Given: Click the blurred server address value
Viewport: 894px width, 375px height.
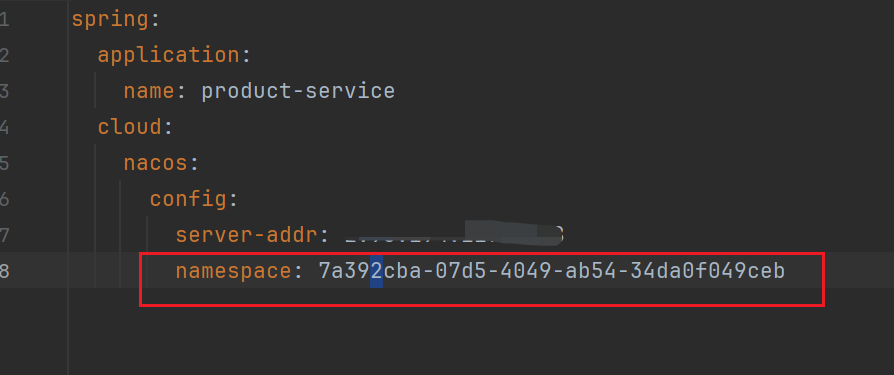Looking at the screenshot, I should pyautogui.click(x=454, y=234).
